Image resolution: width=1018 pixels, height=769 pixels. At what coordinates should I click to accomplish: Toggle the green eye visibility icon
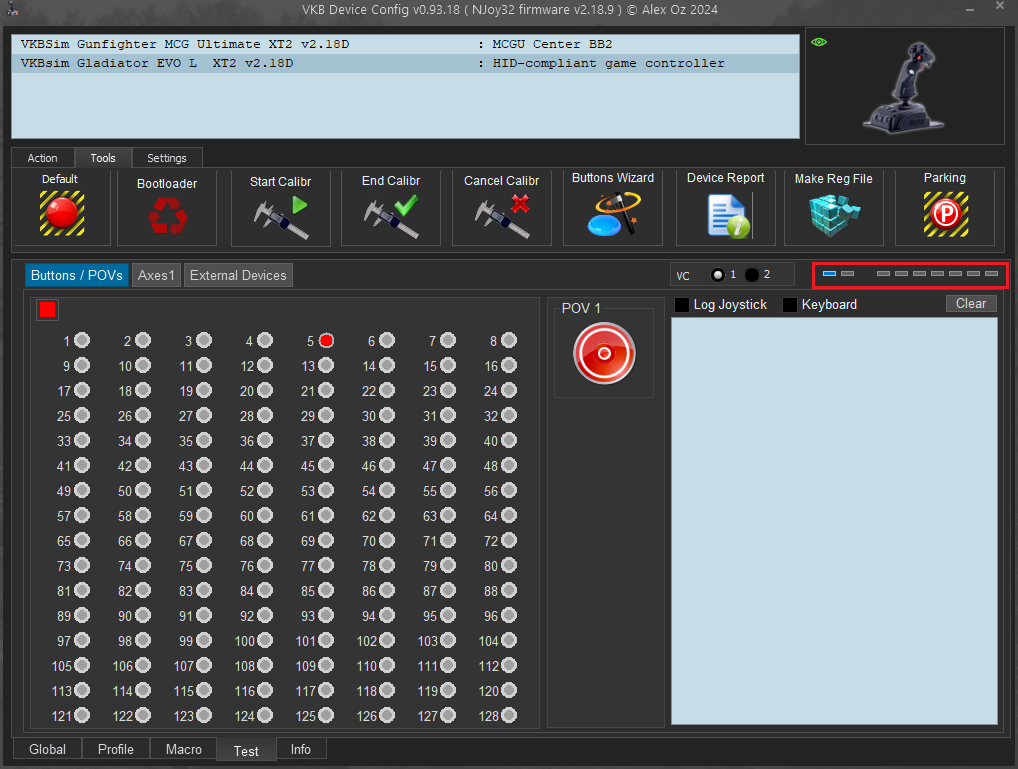point(819,42)
